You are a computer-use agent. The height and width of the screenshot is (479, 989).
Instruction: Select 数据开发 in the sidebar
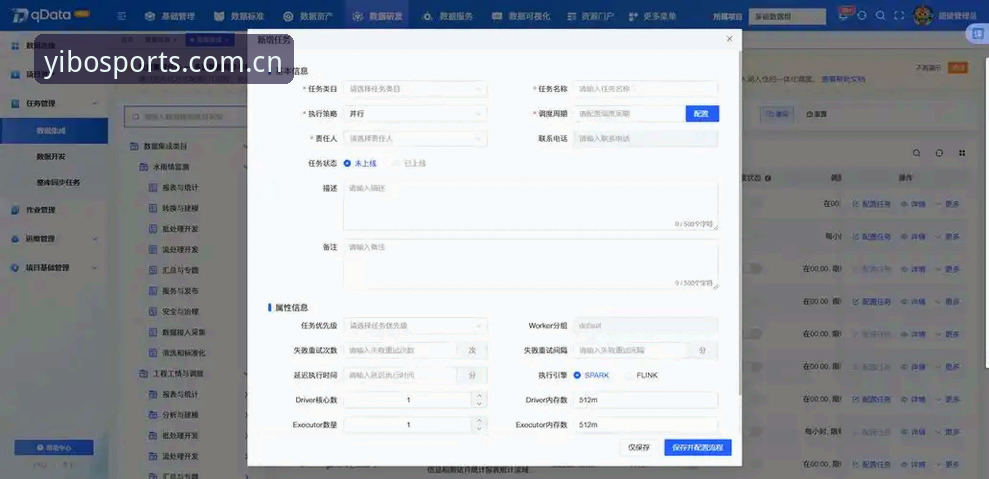[50, 156]
